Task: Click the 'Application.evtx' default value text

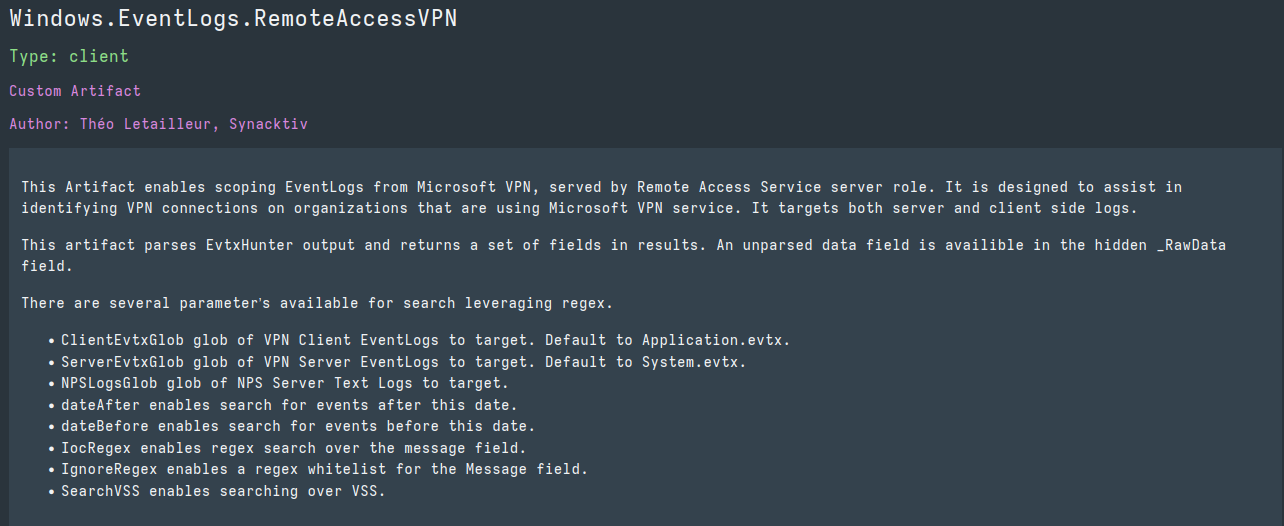Action: pyautogui.click(x=716, y=340)
